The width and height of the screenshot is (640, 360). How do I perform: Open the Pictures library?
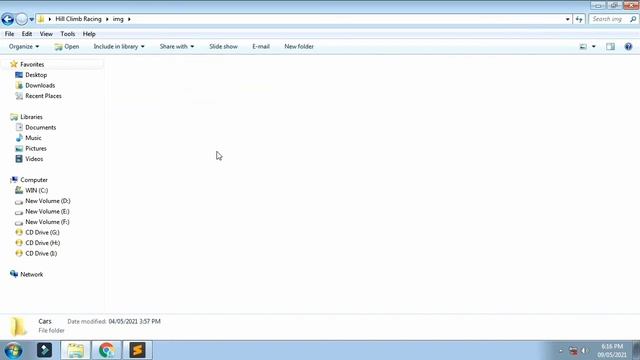click(36, 149)
